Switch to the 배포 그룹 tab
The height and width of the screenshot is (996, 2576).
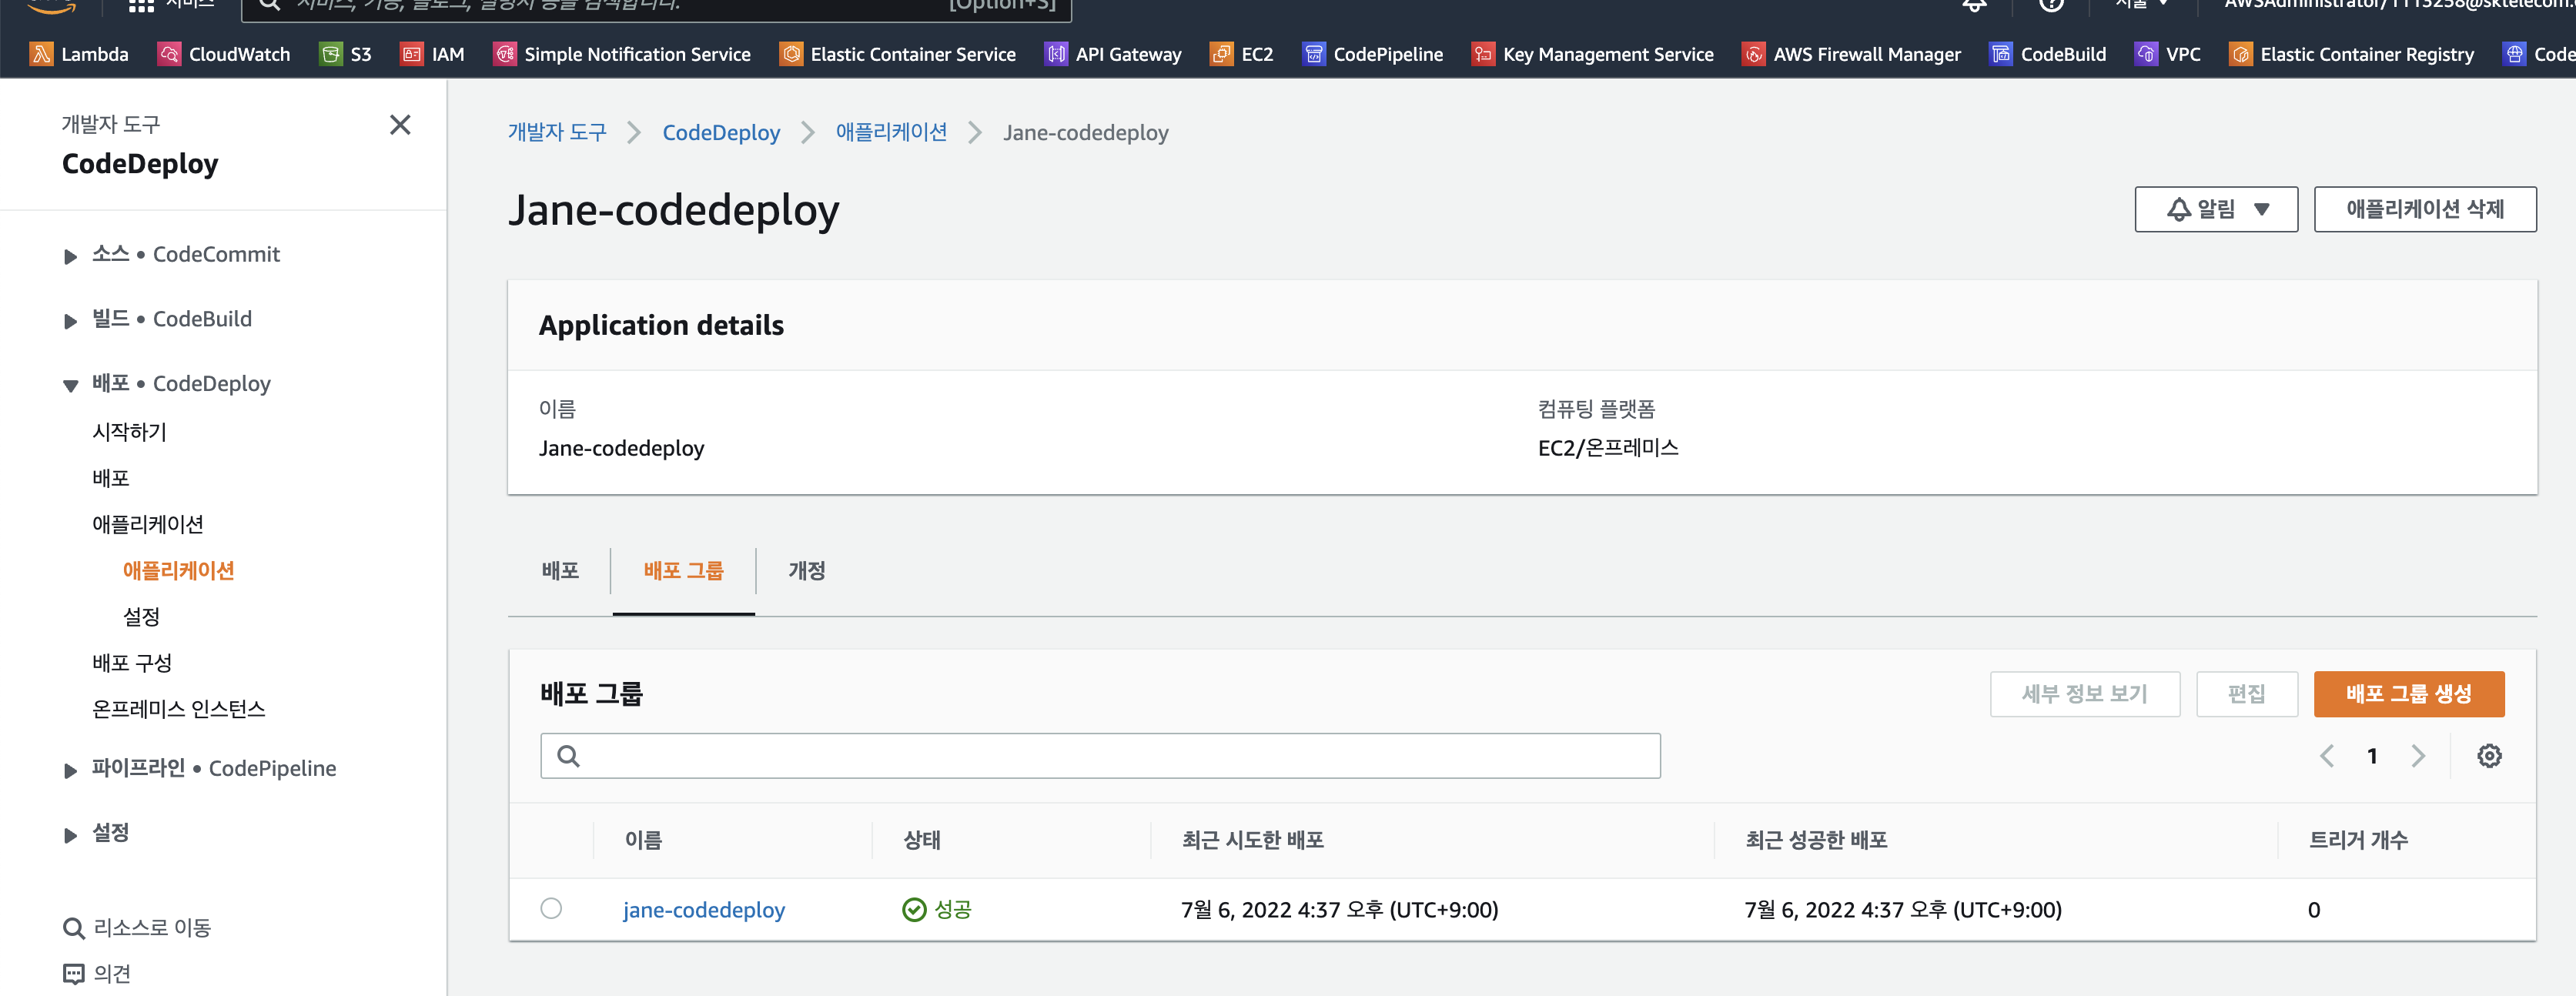click(x=683, y=570)
